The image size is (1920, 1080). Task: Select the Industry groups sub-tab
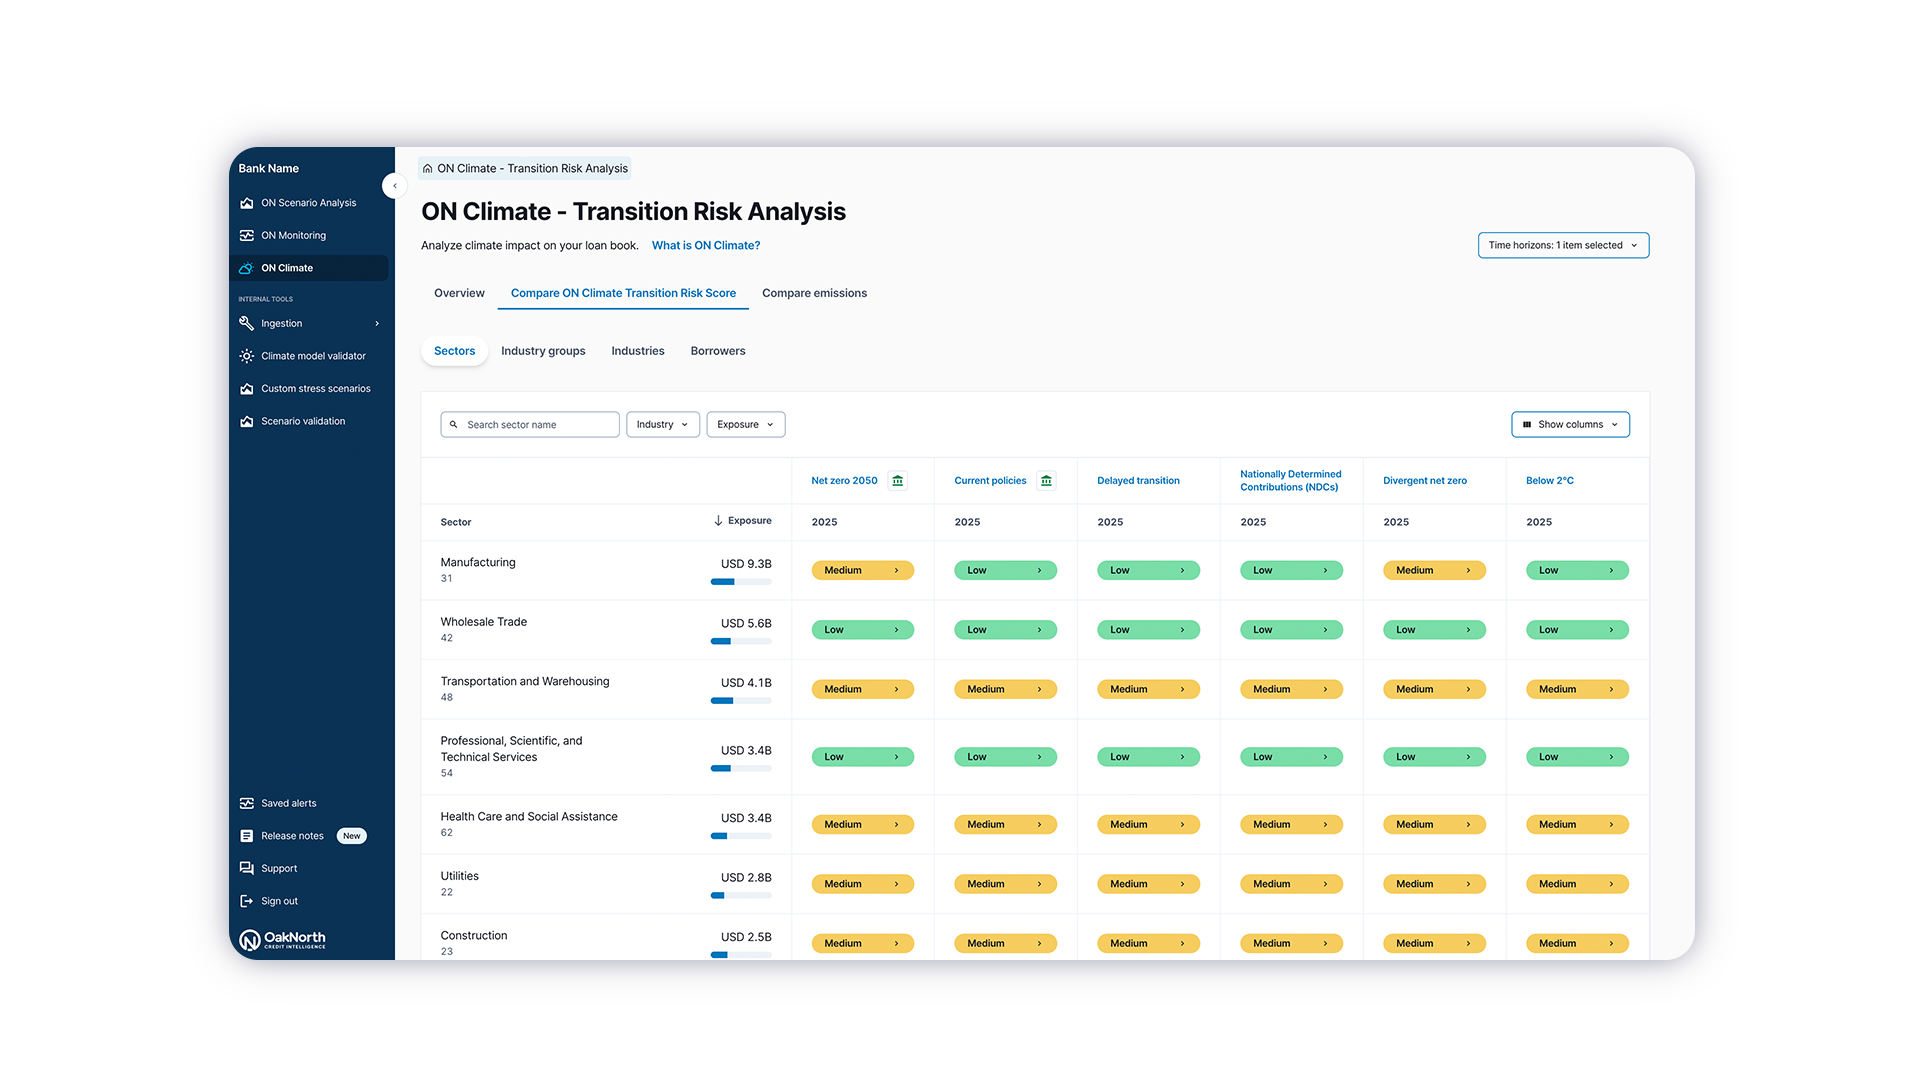[542, 351]
